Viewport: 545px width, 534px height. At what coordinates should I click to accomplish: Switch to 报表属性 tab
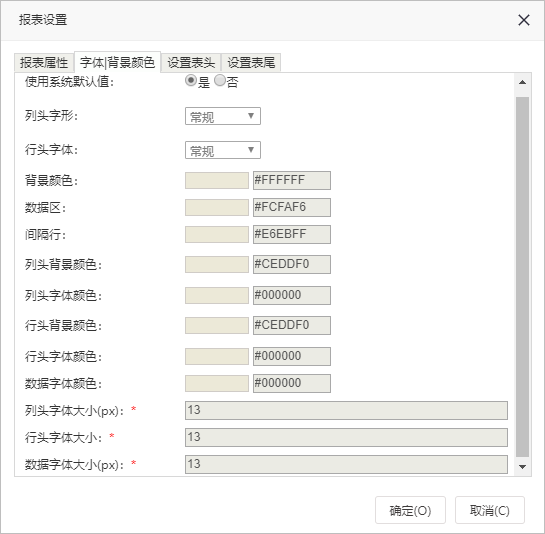pos(44,63)
